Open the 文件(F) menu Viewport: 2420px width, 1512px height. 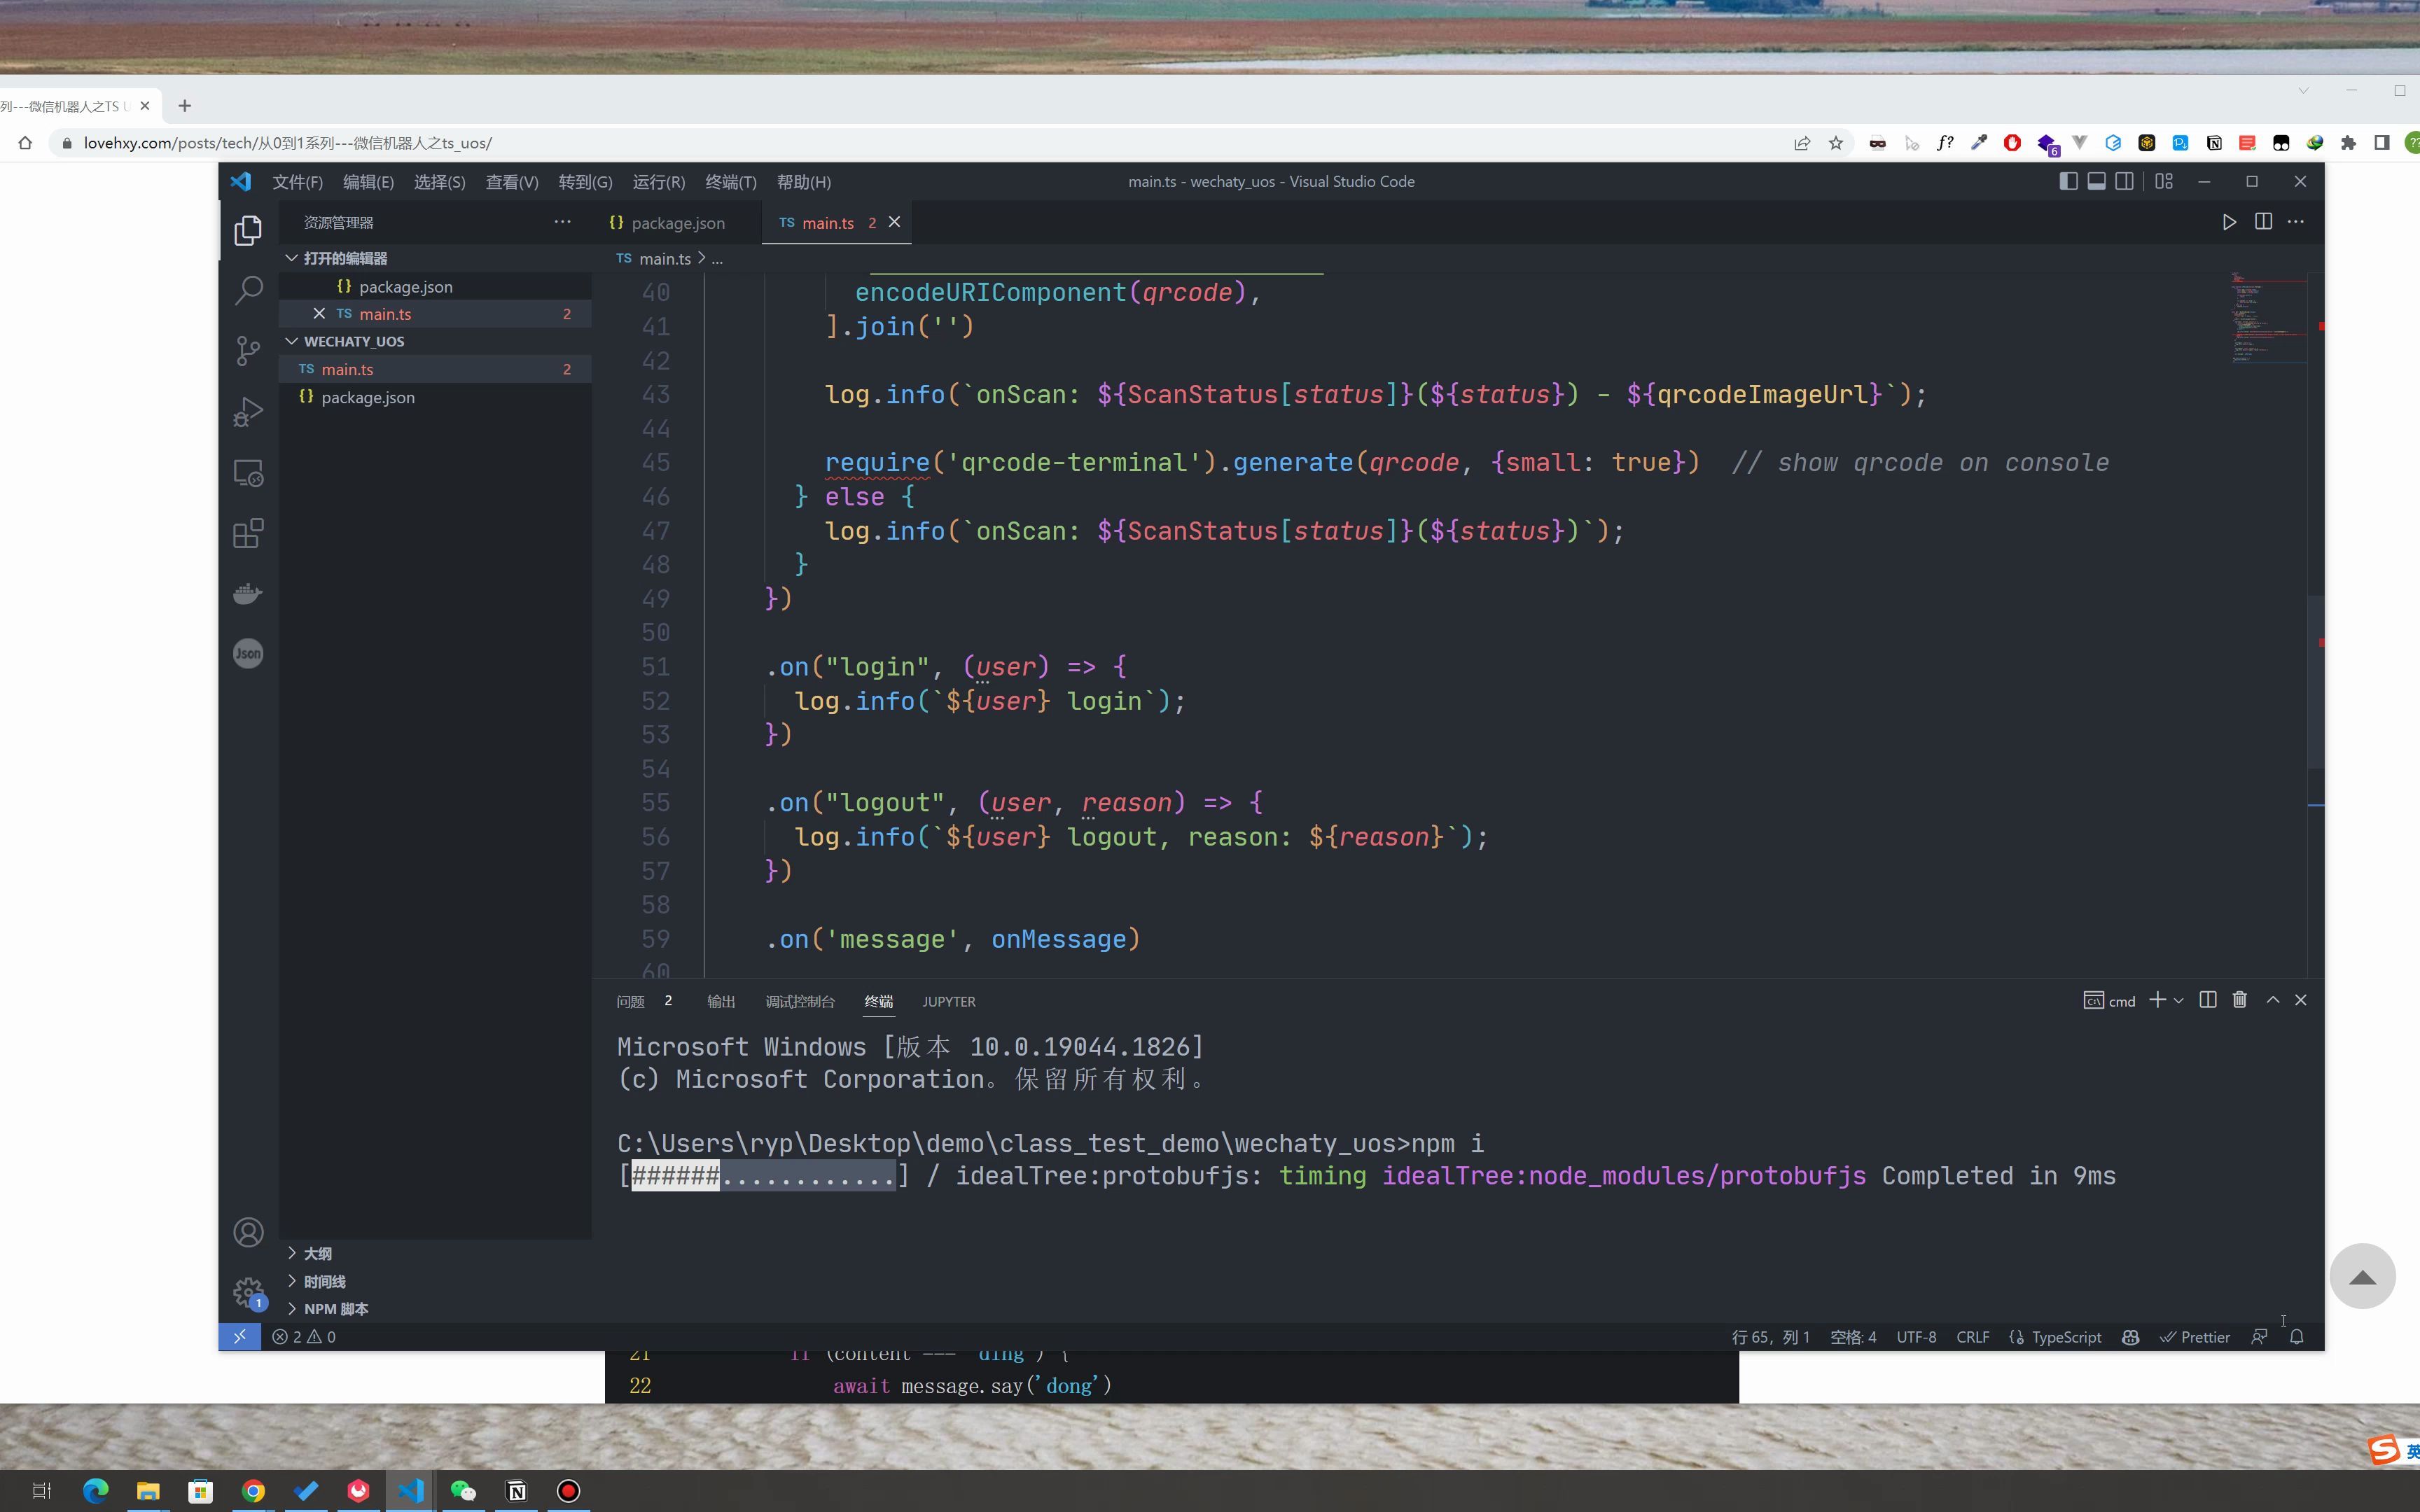tap(297, 182)
